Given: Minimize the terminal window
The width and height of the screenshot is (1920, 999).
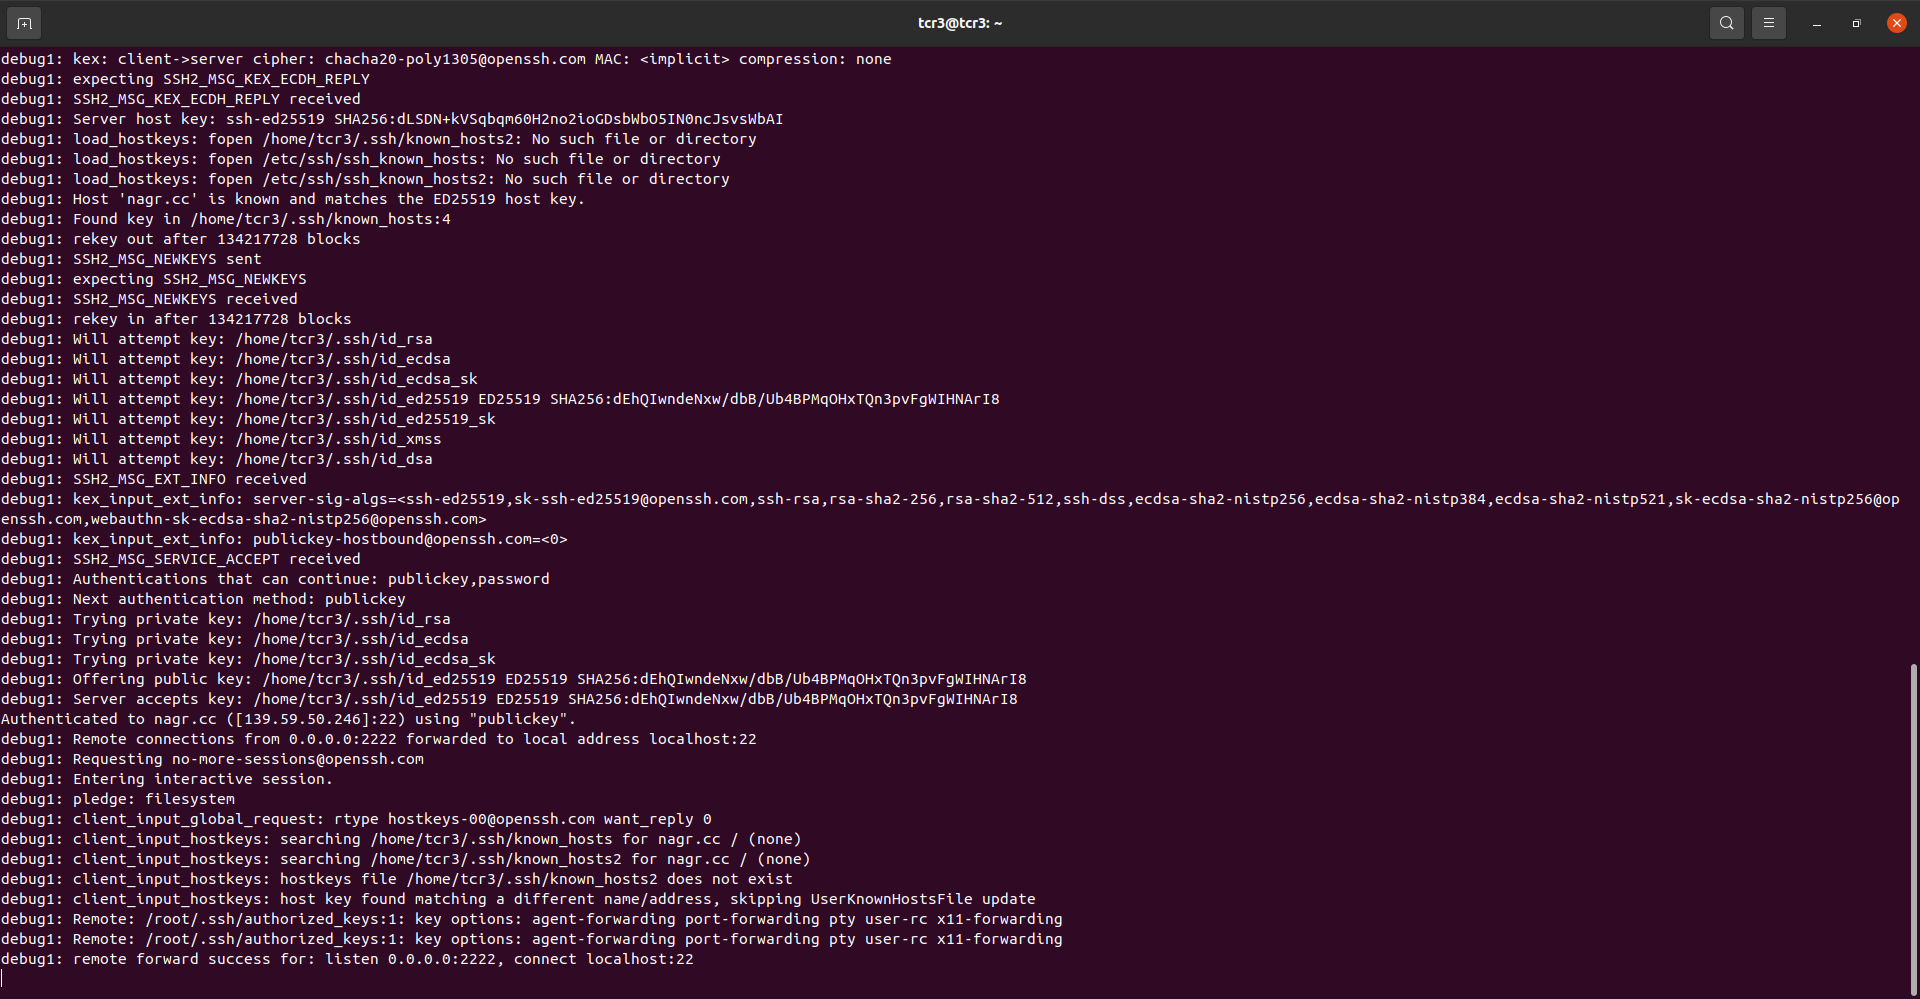Looking at the screenshot, I should 1815,22.
